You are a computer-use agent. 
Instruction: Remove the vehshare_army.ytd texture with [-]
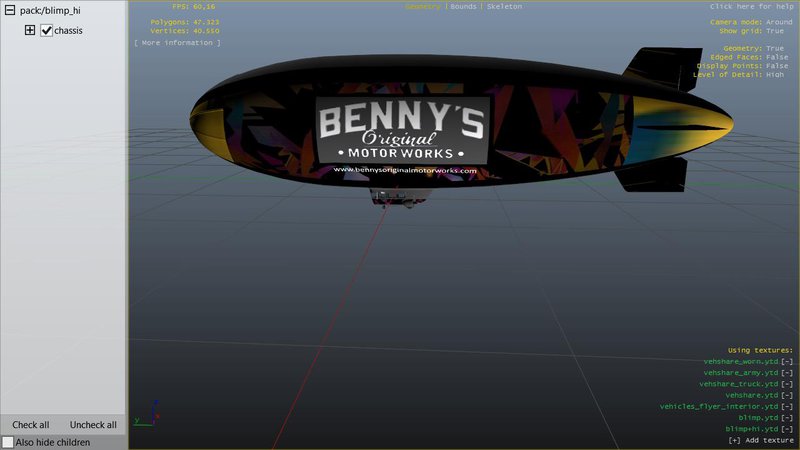[787, 373]
